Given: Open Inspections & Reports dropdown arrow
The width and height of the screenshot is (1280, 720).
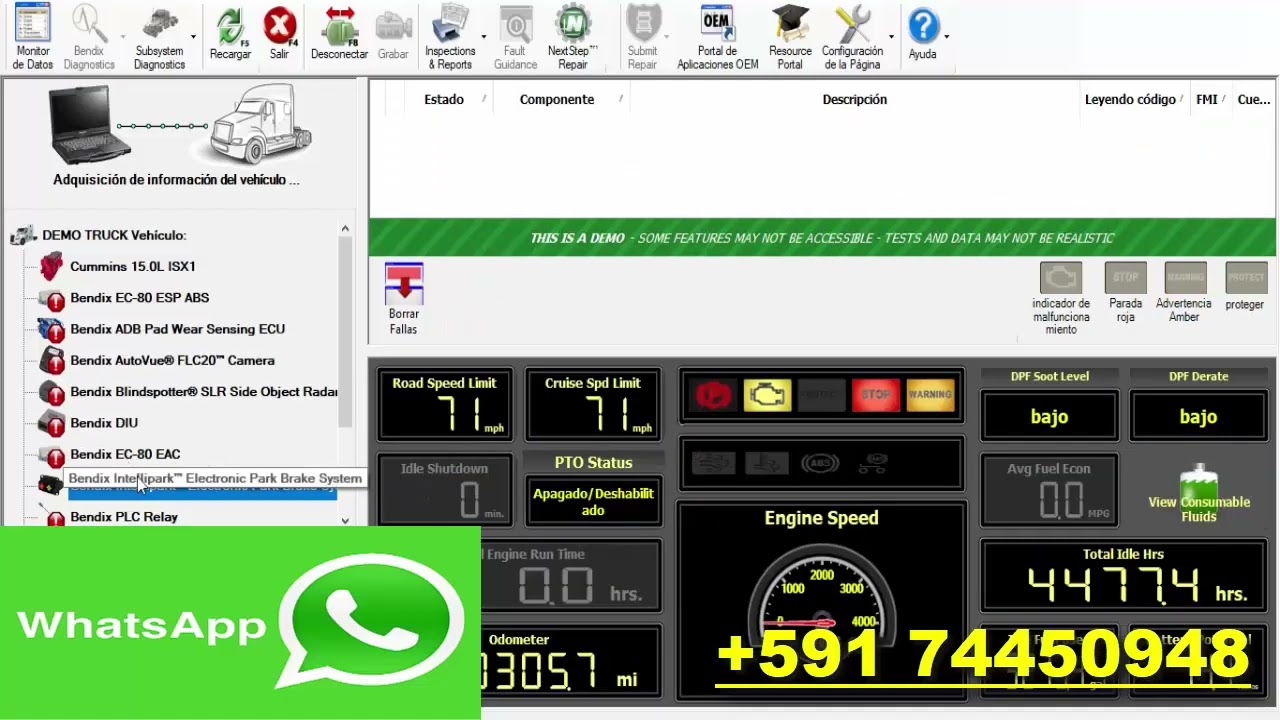Looking at the screenshot, I should tap(484, 37).
